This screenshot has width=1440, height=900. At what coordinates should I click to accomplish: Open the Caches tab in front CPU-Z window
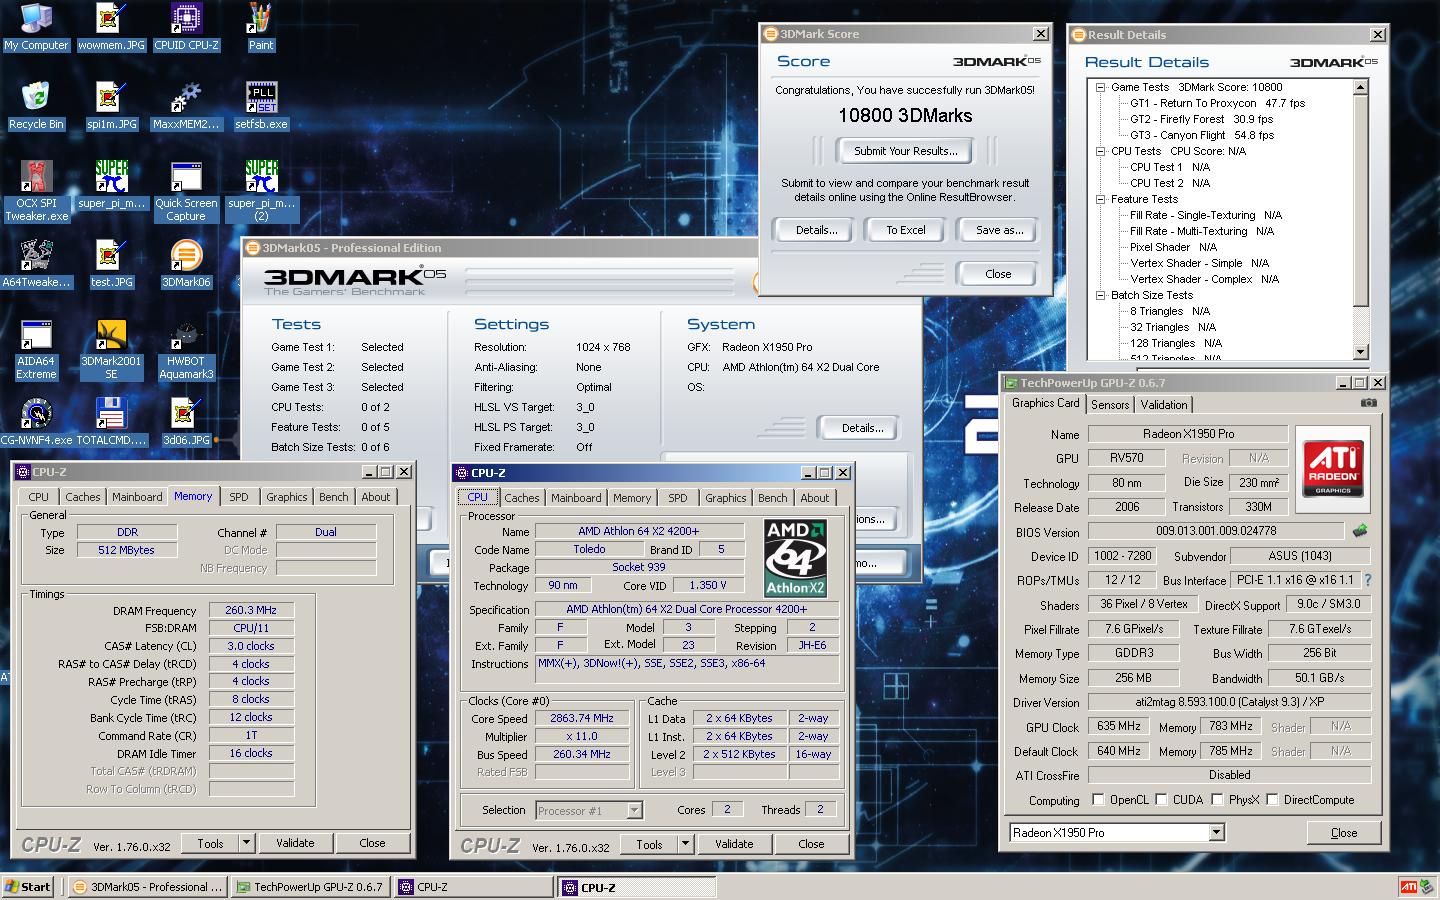click(x=521, y=497)
